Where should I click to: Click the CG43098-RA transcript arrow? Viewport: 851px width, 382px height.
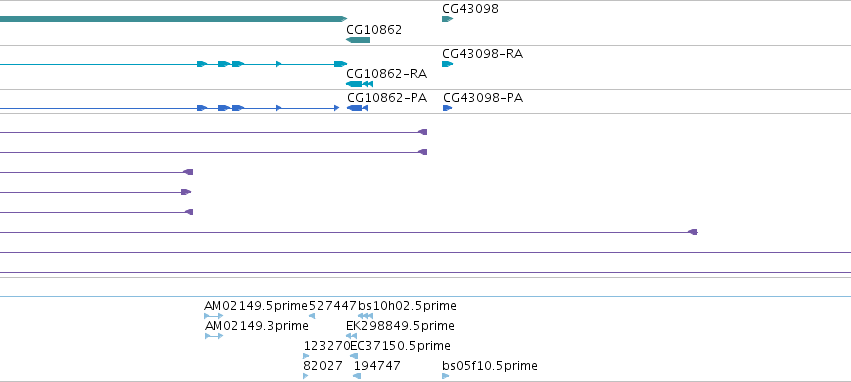[447, 64]
